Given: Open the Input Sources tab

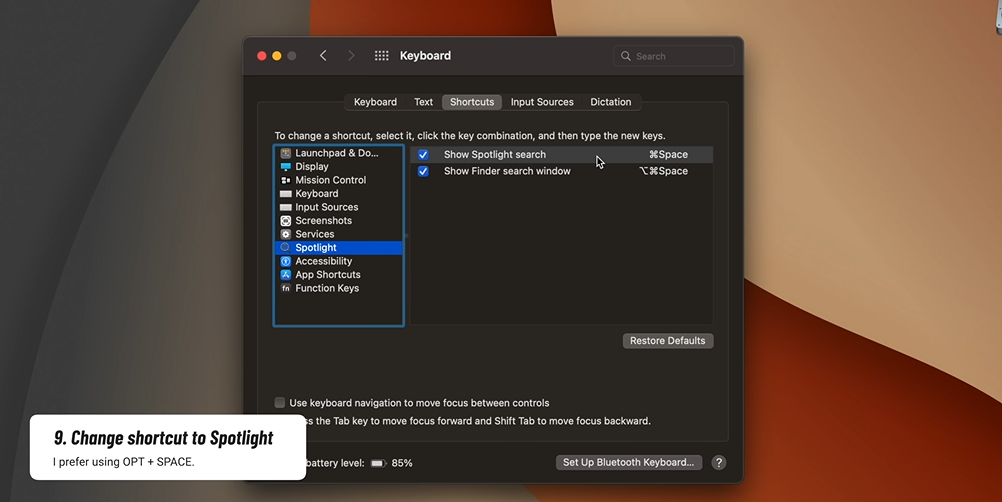Looking at the screenshot, I should [x=542, y=102].
